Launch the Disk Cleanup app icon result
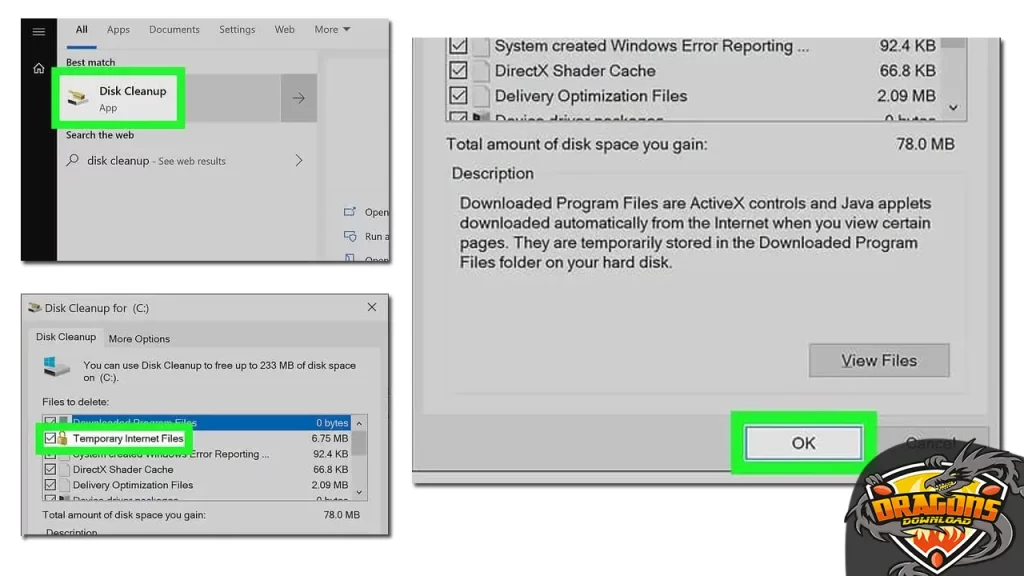The width and height of the screenshot is (1024, 576). point(77,98)
